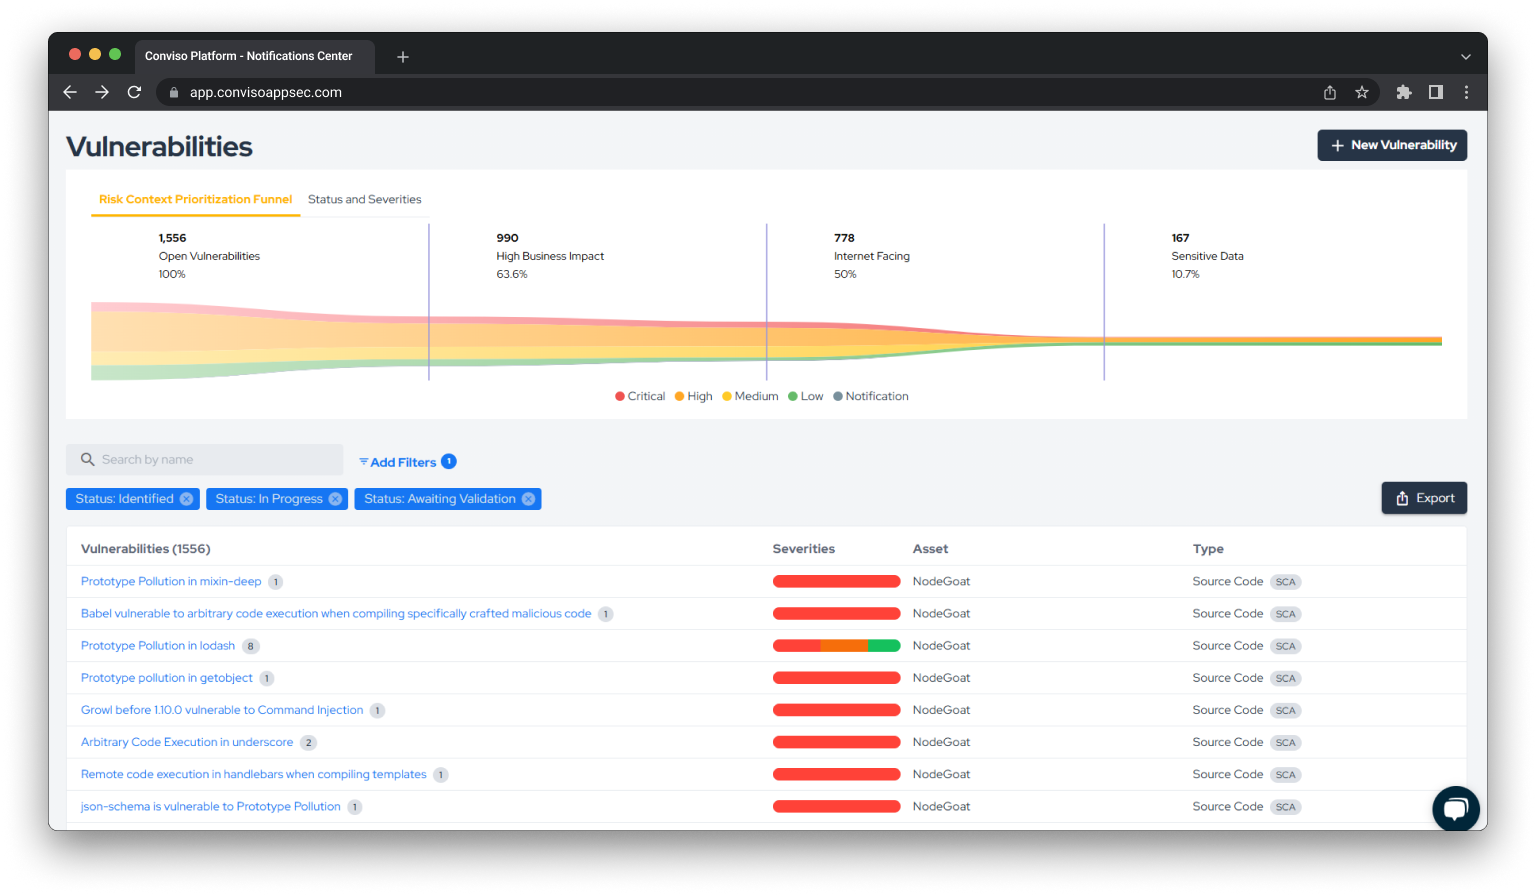This screenshot has height=895, width=1536.
Task: Open a new browser tab with plus icon
Action: tap(403, 57)
